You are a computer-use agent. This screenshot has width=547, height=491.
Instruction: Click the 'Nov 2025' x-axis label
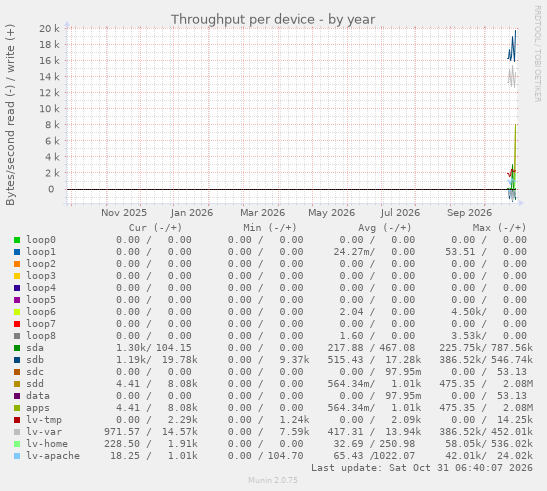(124, 213)
